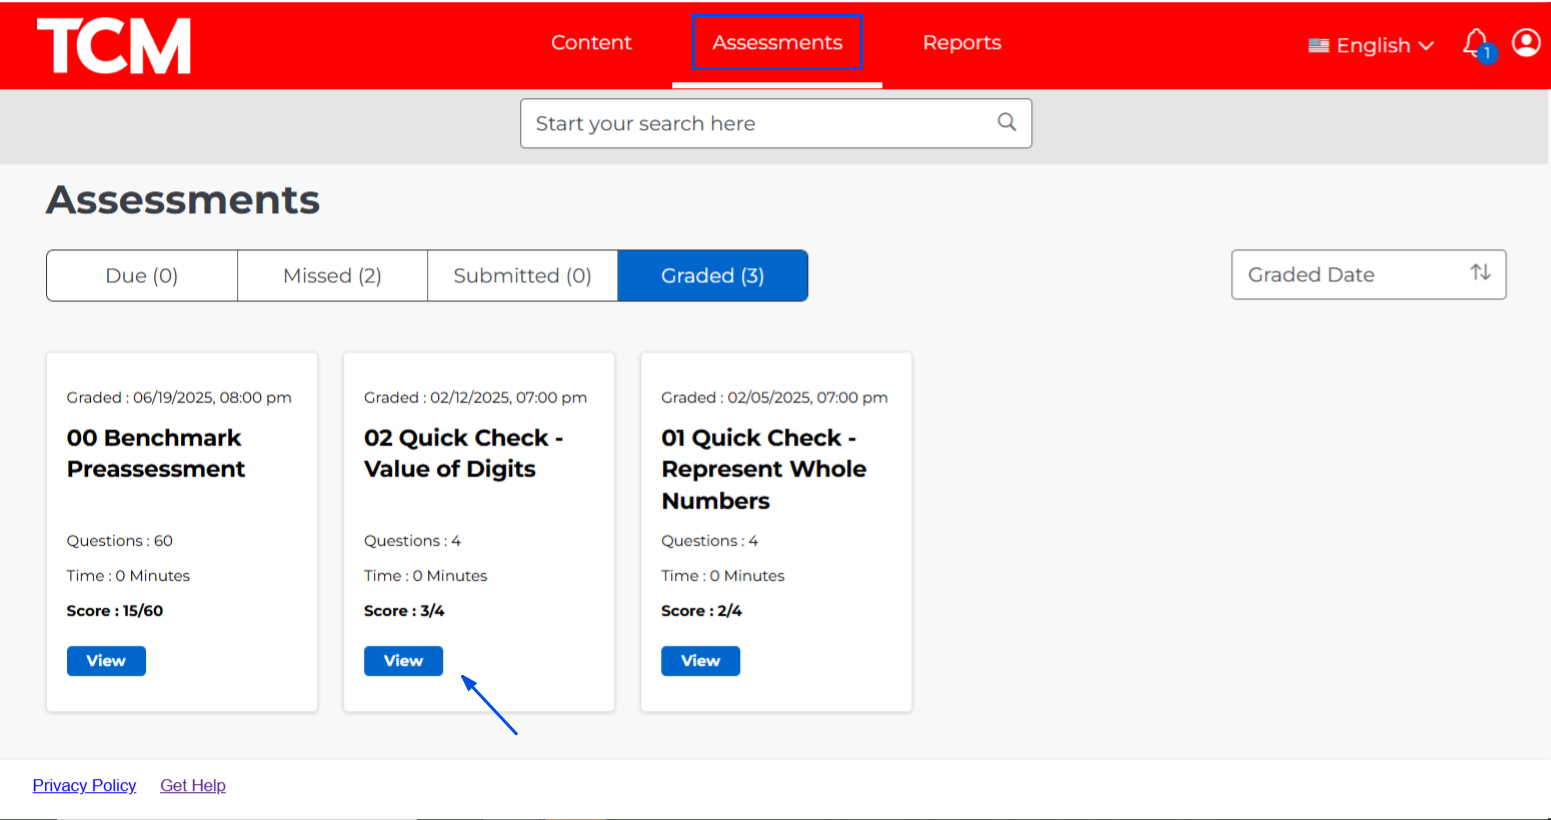Image resolution: width=1551 pixels, height=820 pixels.
Task: Switch to the Missed (2) tab
Action: click(332, 276)
